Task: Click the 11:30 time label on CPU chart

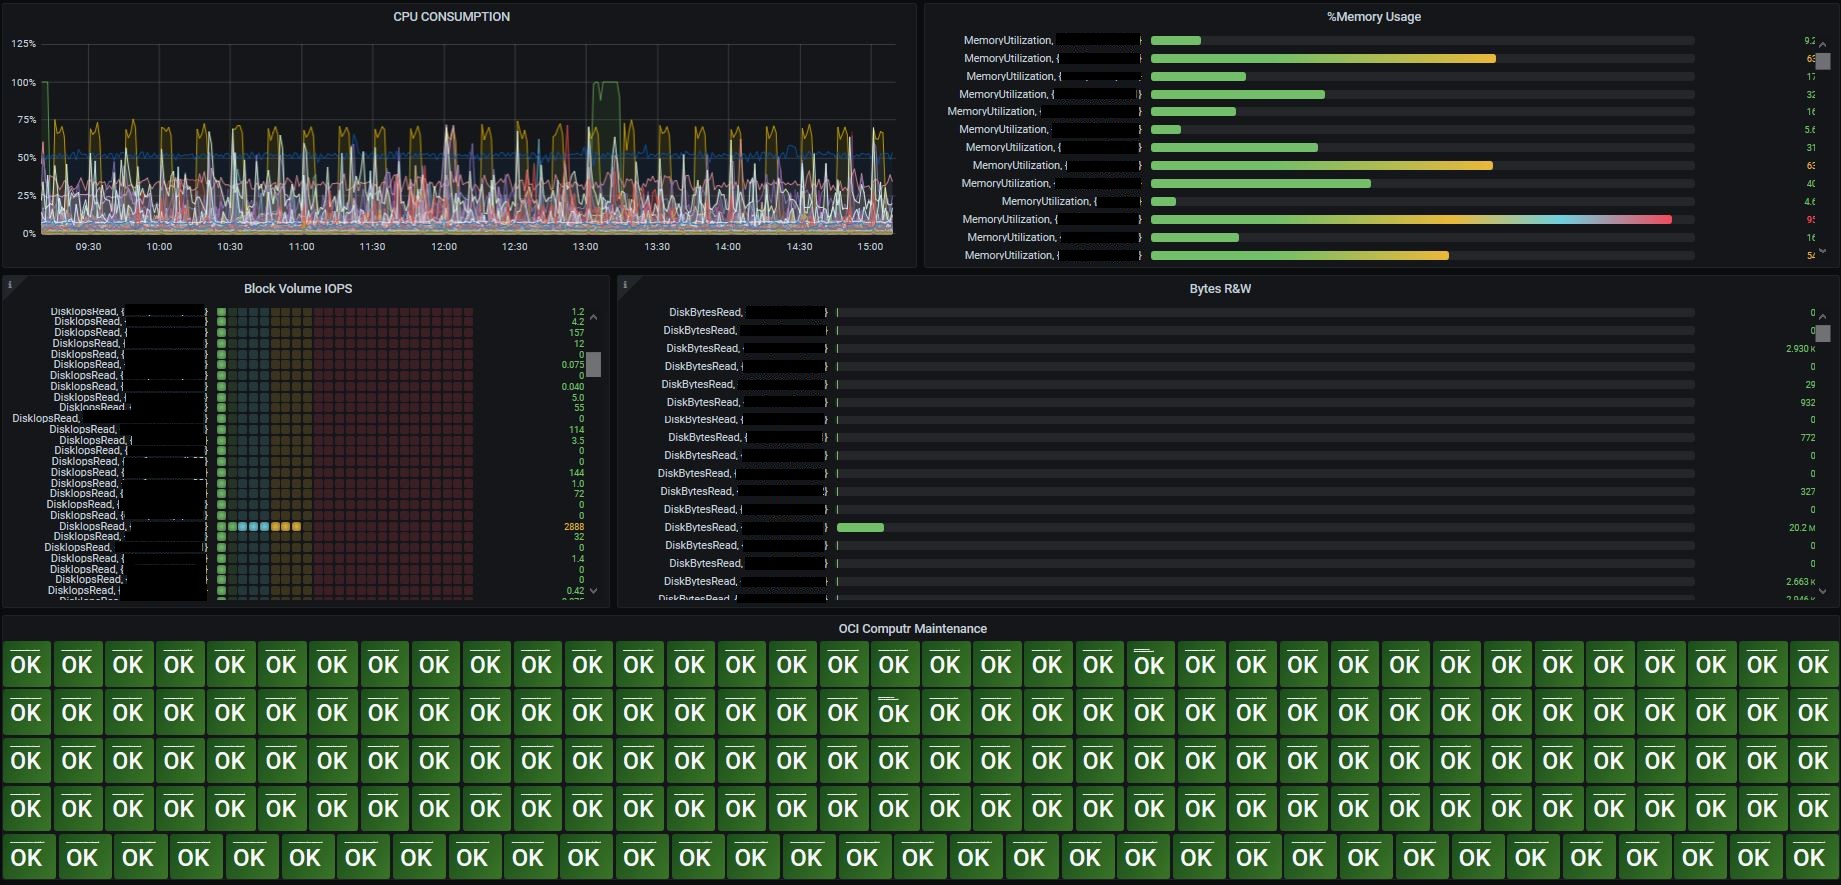Action: click(372, 247)
